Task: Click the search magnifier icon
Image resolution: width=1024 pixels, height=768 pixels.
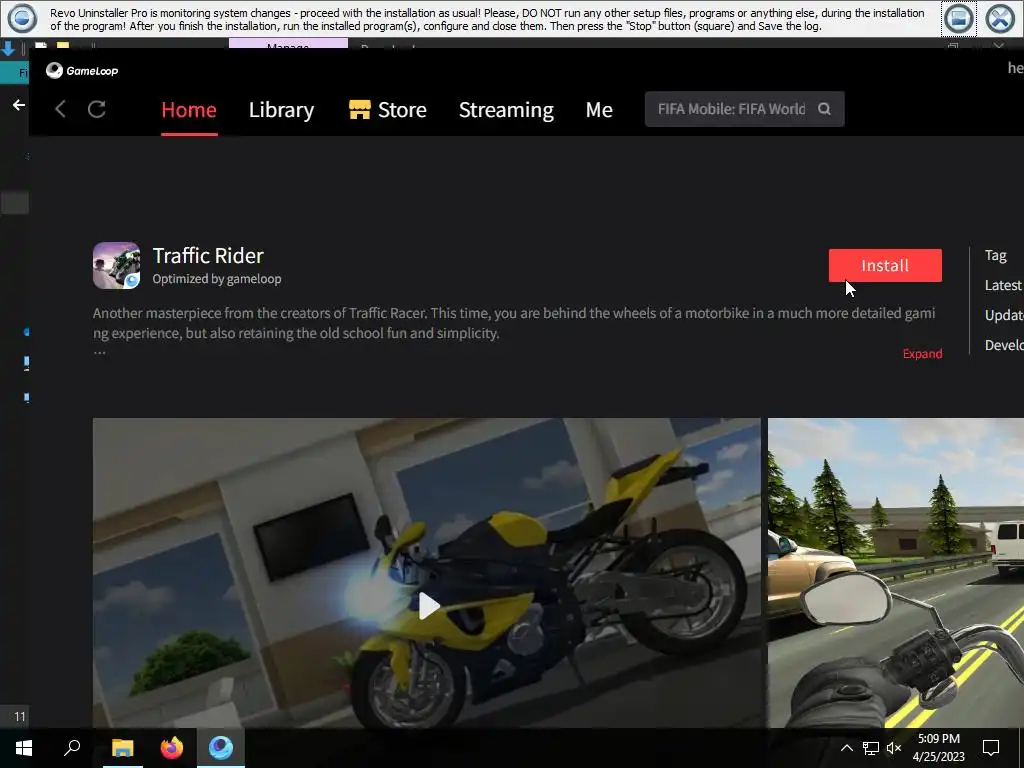Action: coord(824,109)
